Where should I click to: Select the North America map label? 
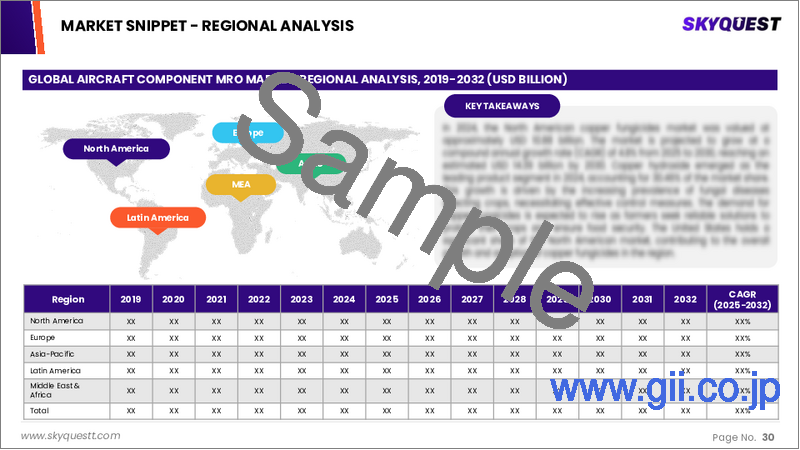(116, 149)
